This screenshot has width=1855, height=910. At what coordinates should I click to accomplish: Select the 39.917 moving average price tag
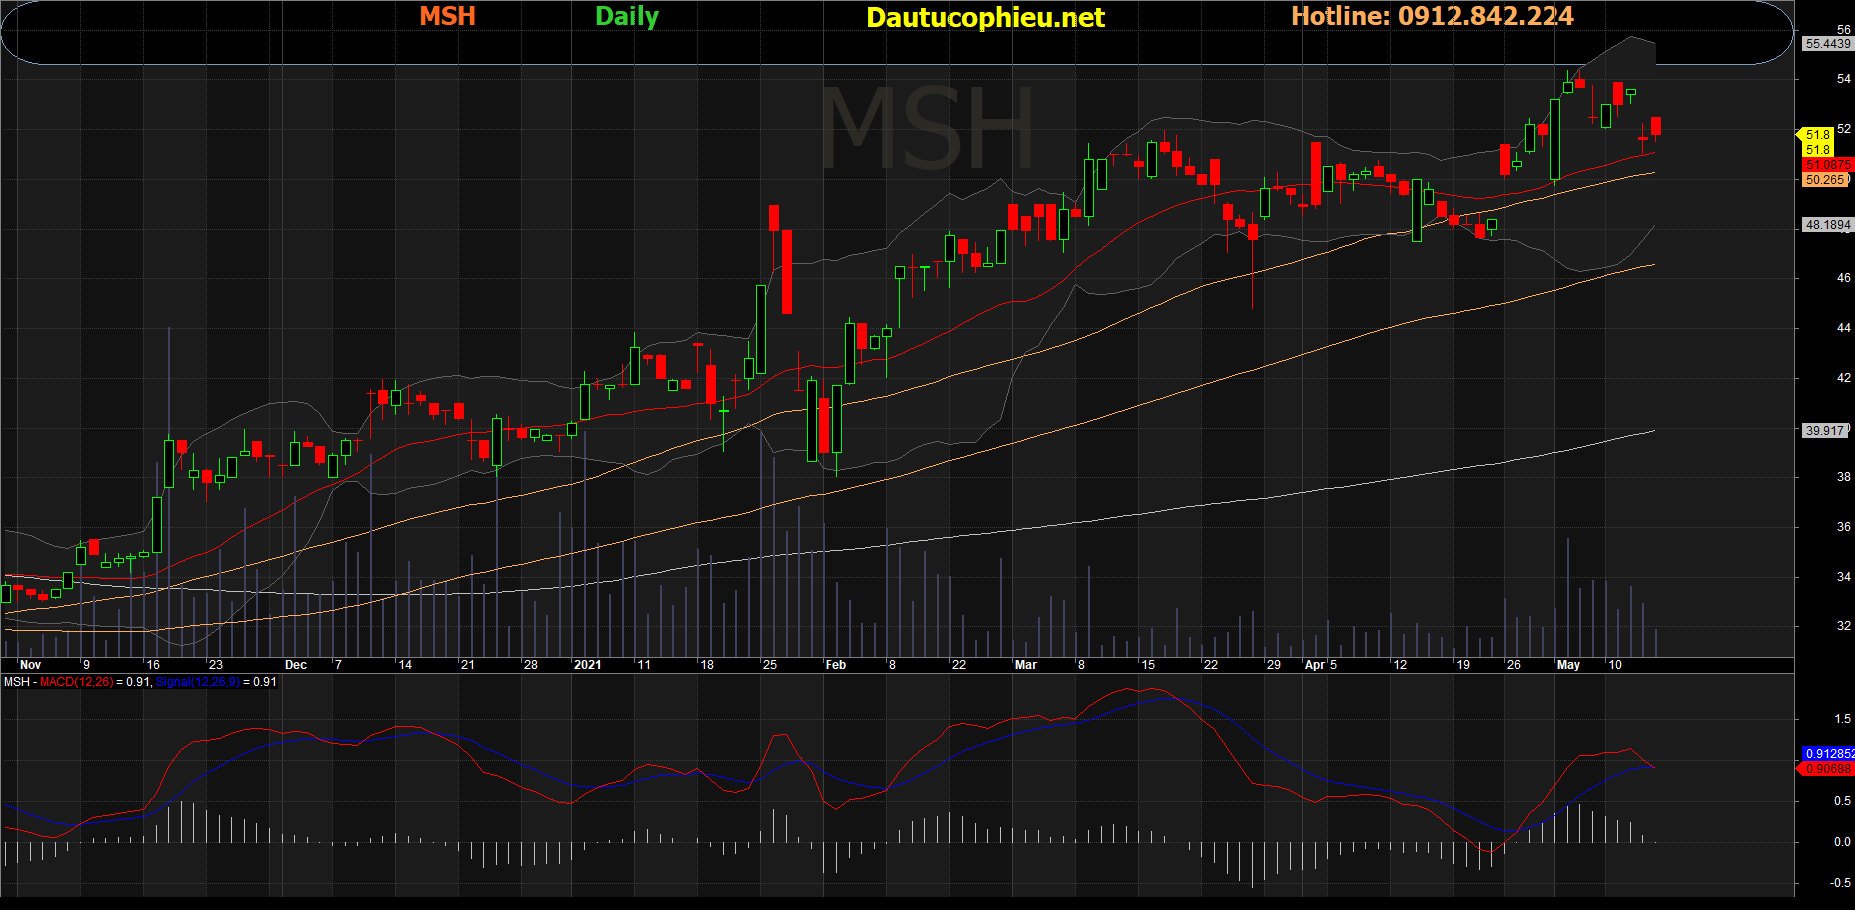(1825, 431)
